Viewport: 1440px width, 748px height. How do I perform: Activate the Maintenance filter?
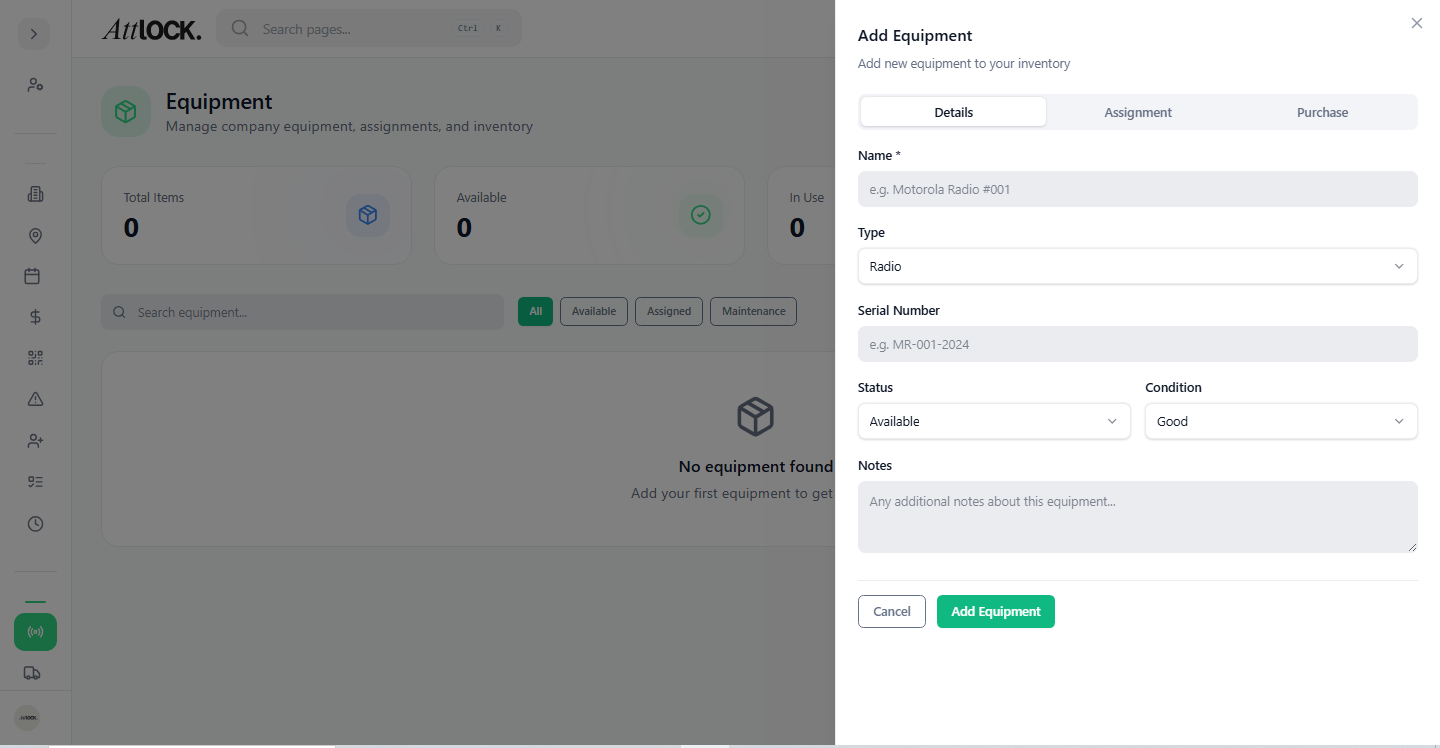pyautogui.click(x=753, y=311)
